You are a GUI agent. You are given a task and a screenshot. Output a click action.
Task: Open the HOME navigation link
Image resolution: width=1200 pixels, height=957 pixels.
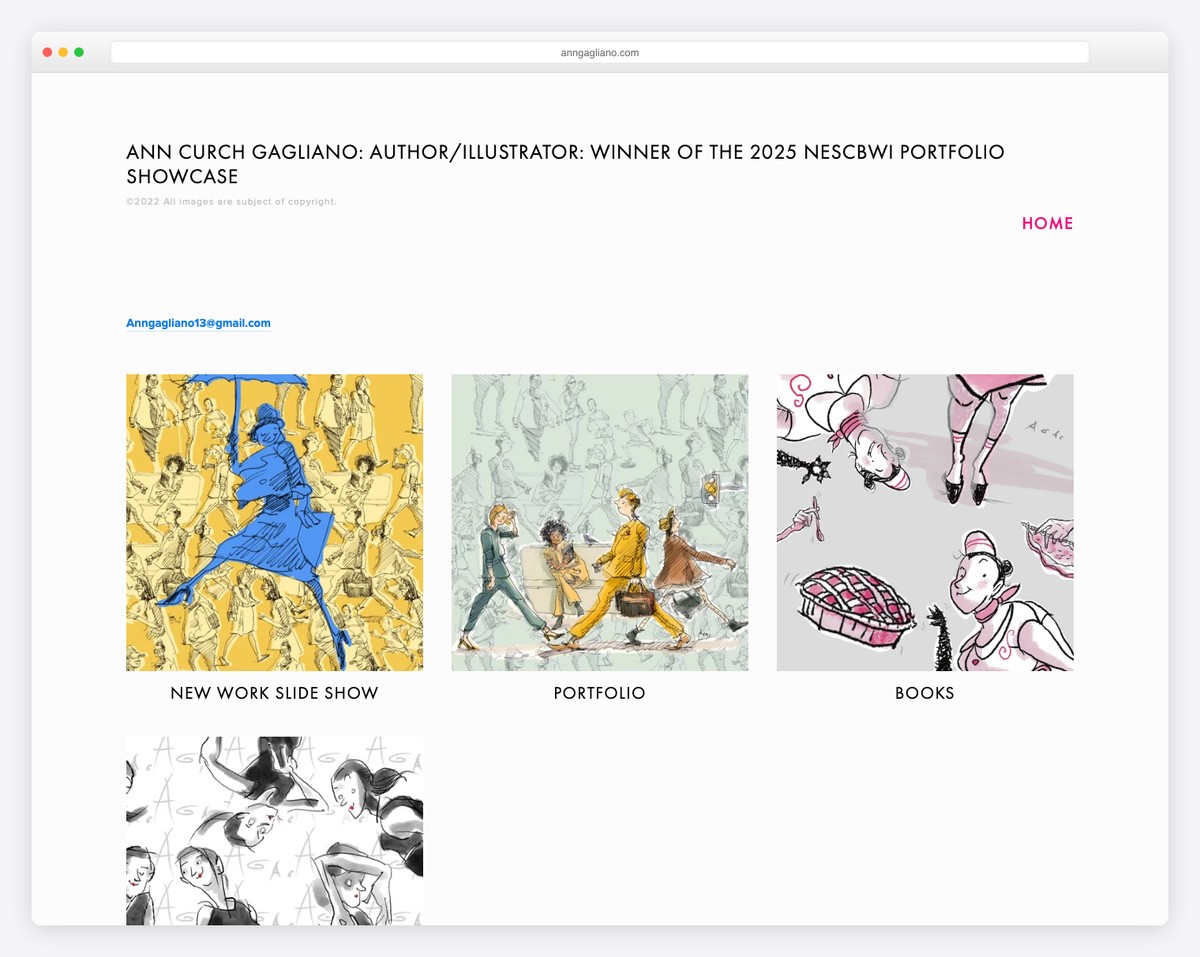[x=1047, y=223]
